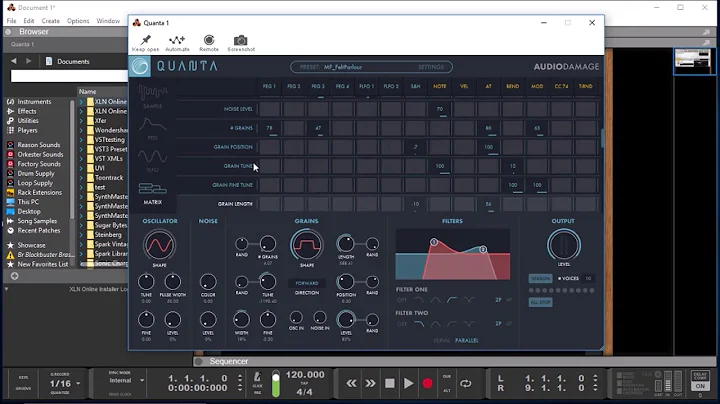This screenshot has height=404, width=720.
Task: Toggle the grain DIRECTION FORWARD selector
Action: coord(307,283)
